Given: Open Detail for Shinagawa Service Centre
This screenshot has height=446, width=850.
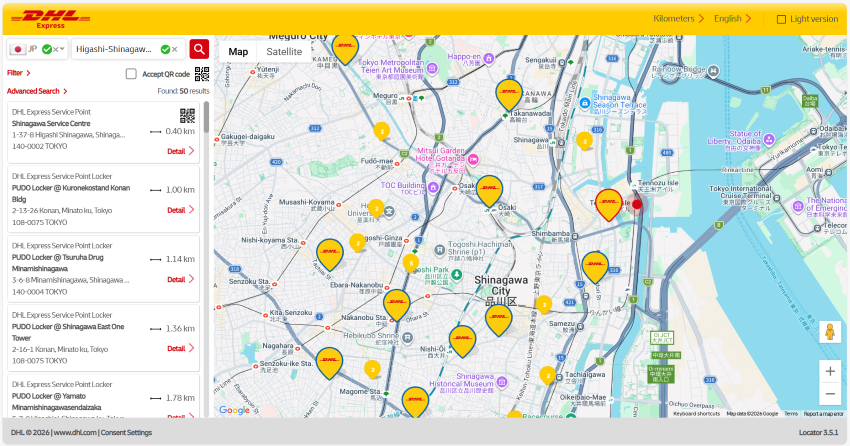Looking at the screenshot, I should [x=180, y=151].
